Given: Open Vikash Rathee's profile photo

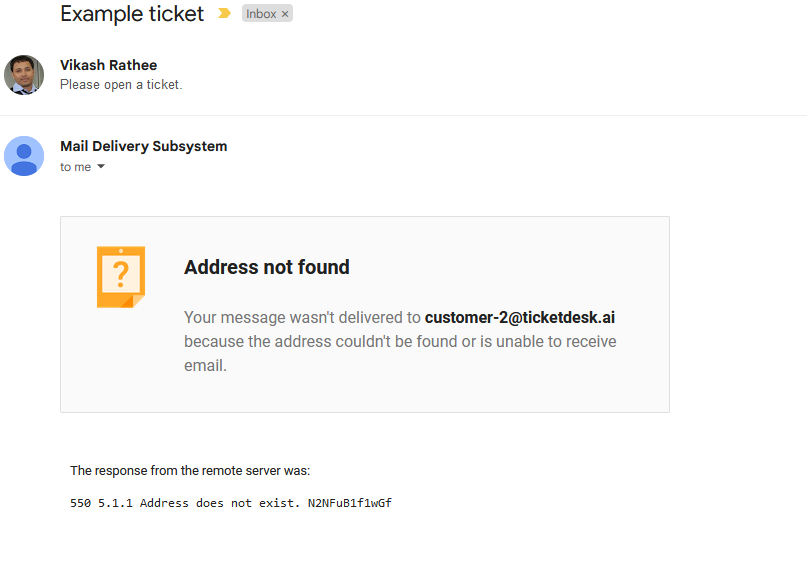Looking at the screenshot, I should coord(24,75).
